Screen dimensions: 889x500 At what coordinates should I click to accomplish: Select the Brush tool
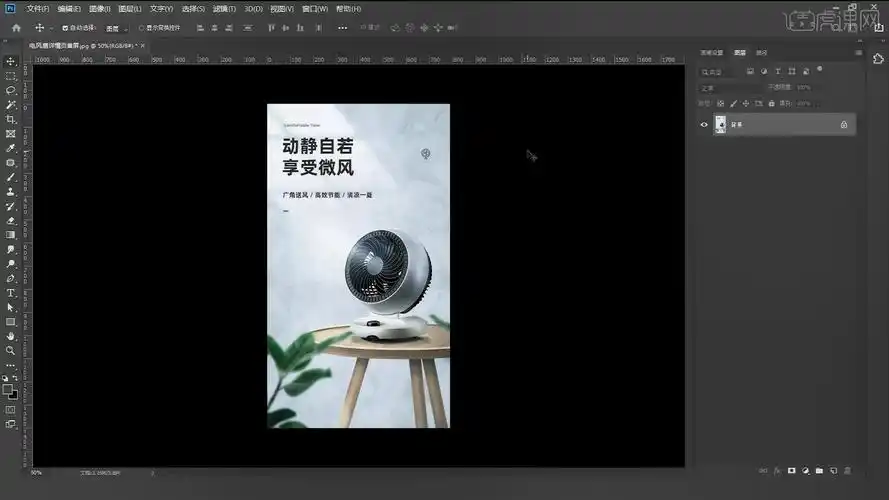tap(11, 177)
